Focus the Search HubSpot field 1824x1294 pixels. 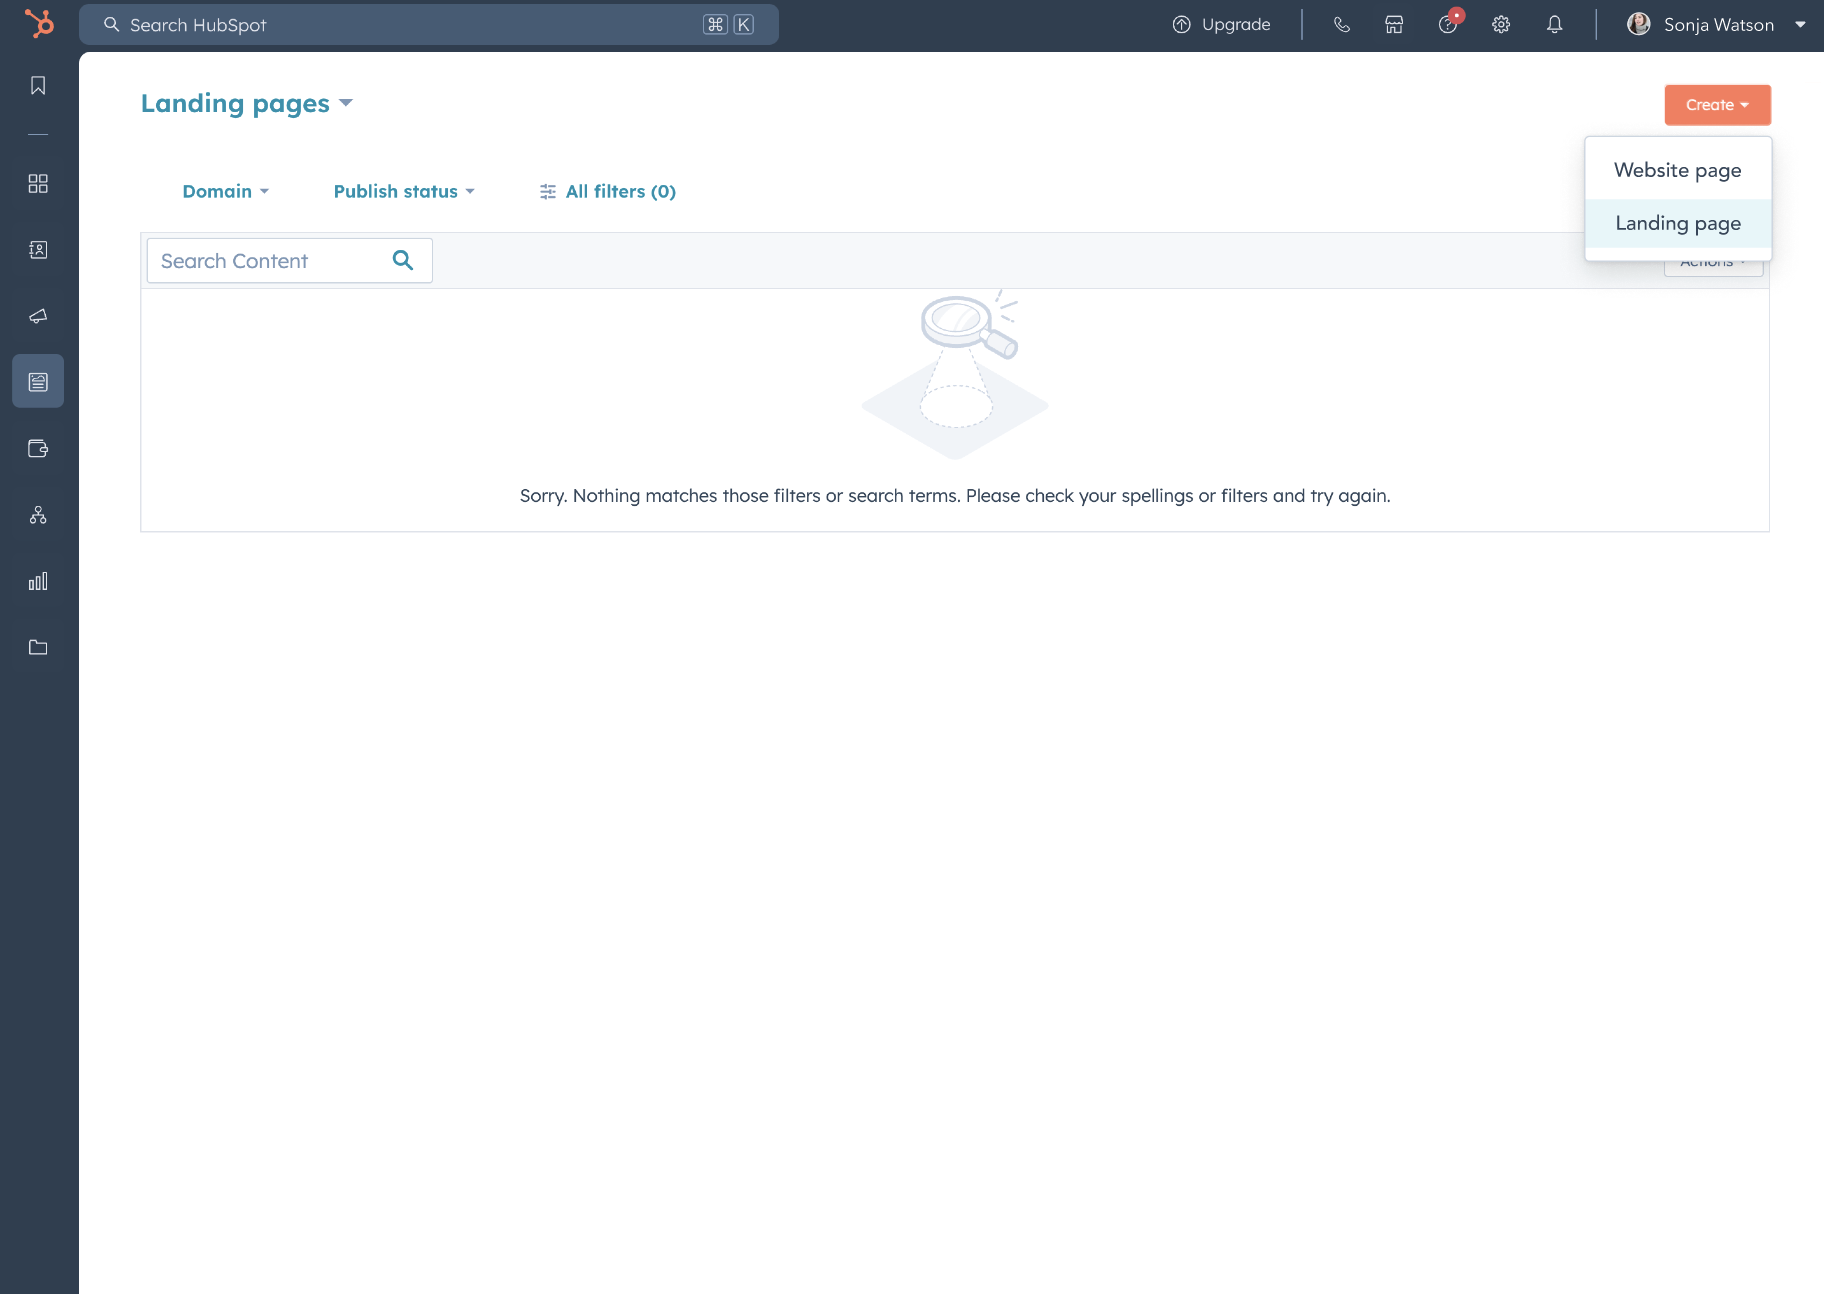(429, 24)
